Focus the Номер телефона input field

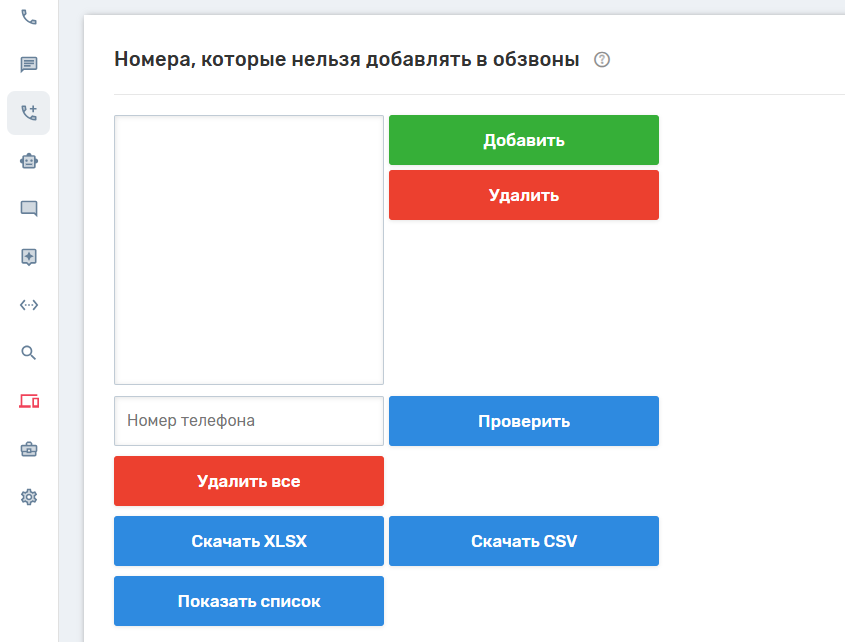[249, 421]
